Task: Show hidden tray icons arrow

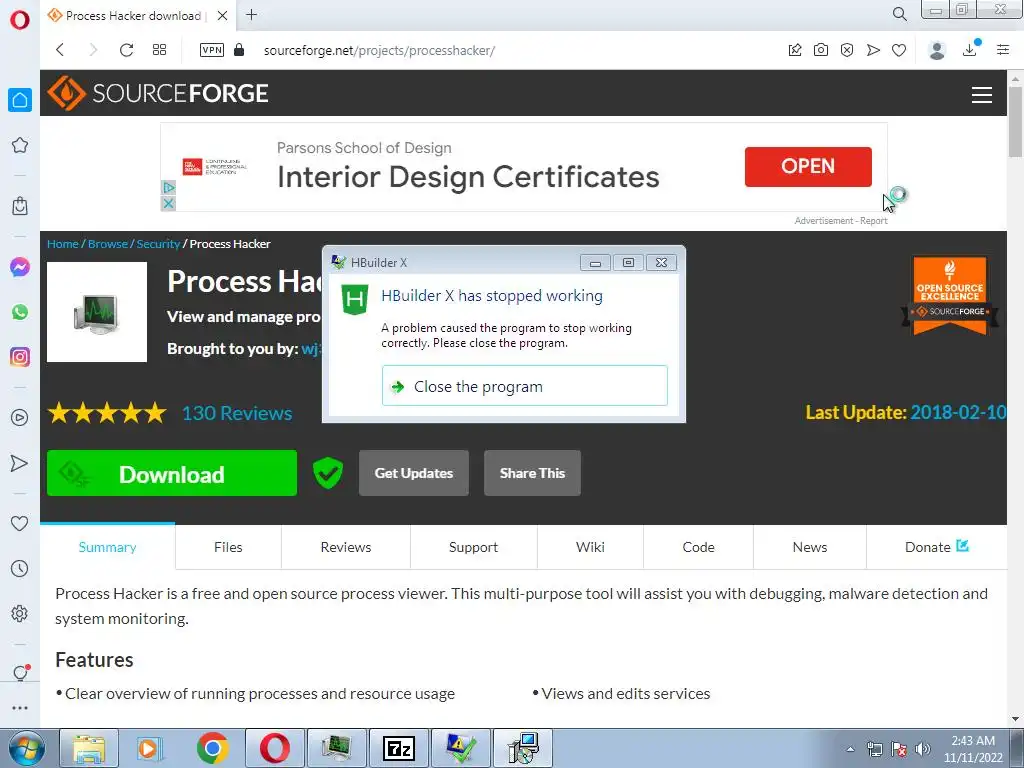Action: (850, 749)
